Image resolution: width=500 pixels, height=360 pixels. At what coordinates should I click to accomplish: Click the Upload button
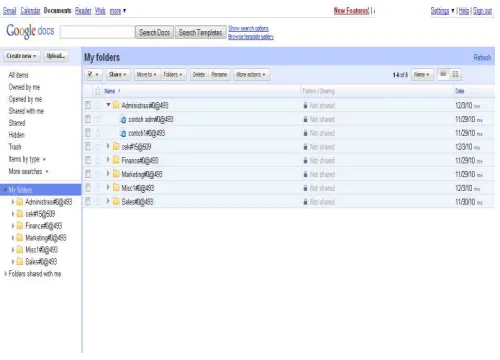(56, 56)
